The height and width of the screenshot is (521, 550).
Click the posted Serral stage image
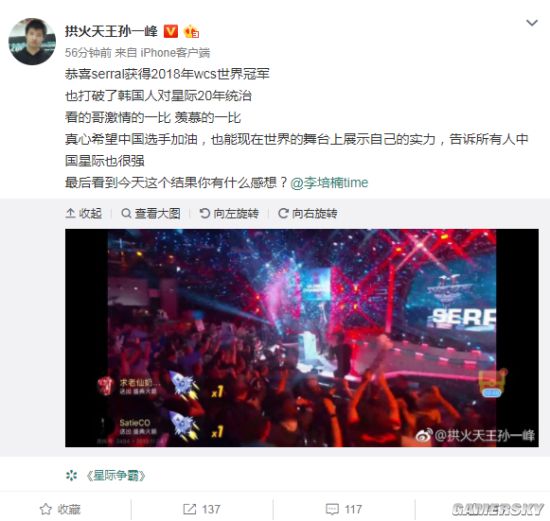pos(302,338)
